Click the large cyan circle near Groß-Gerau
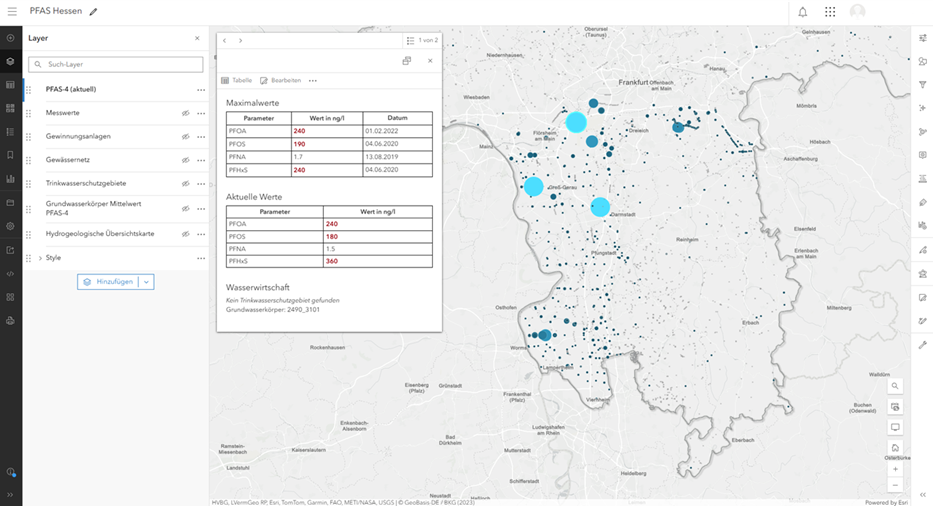 point(534,186)
